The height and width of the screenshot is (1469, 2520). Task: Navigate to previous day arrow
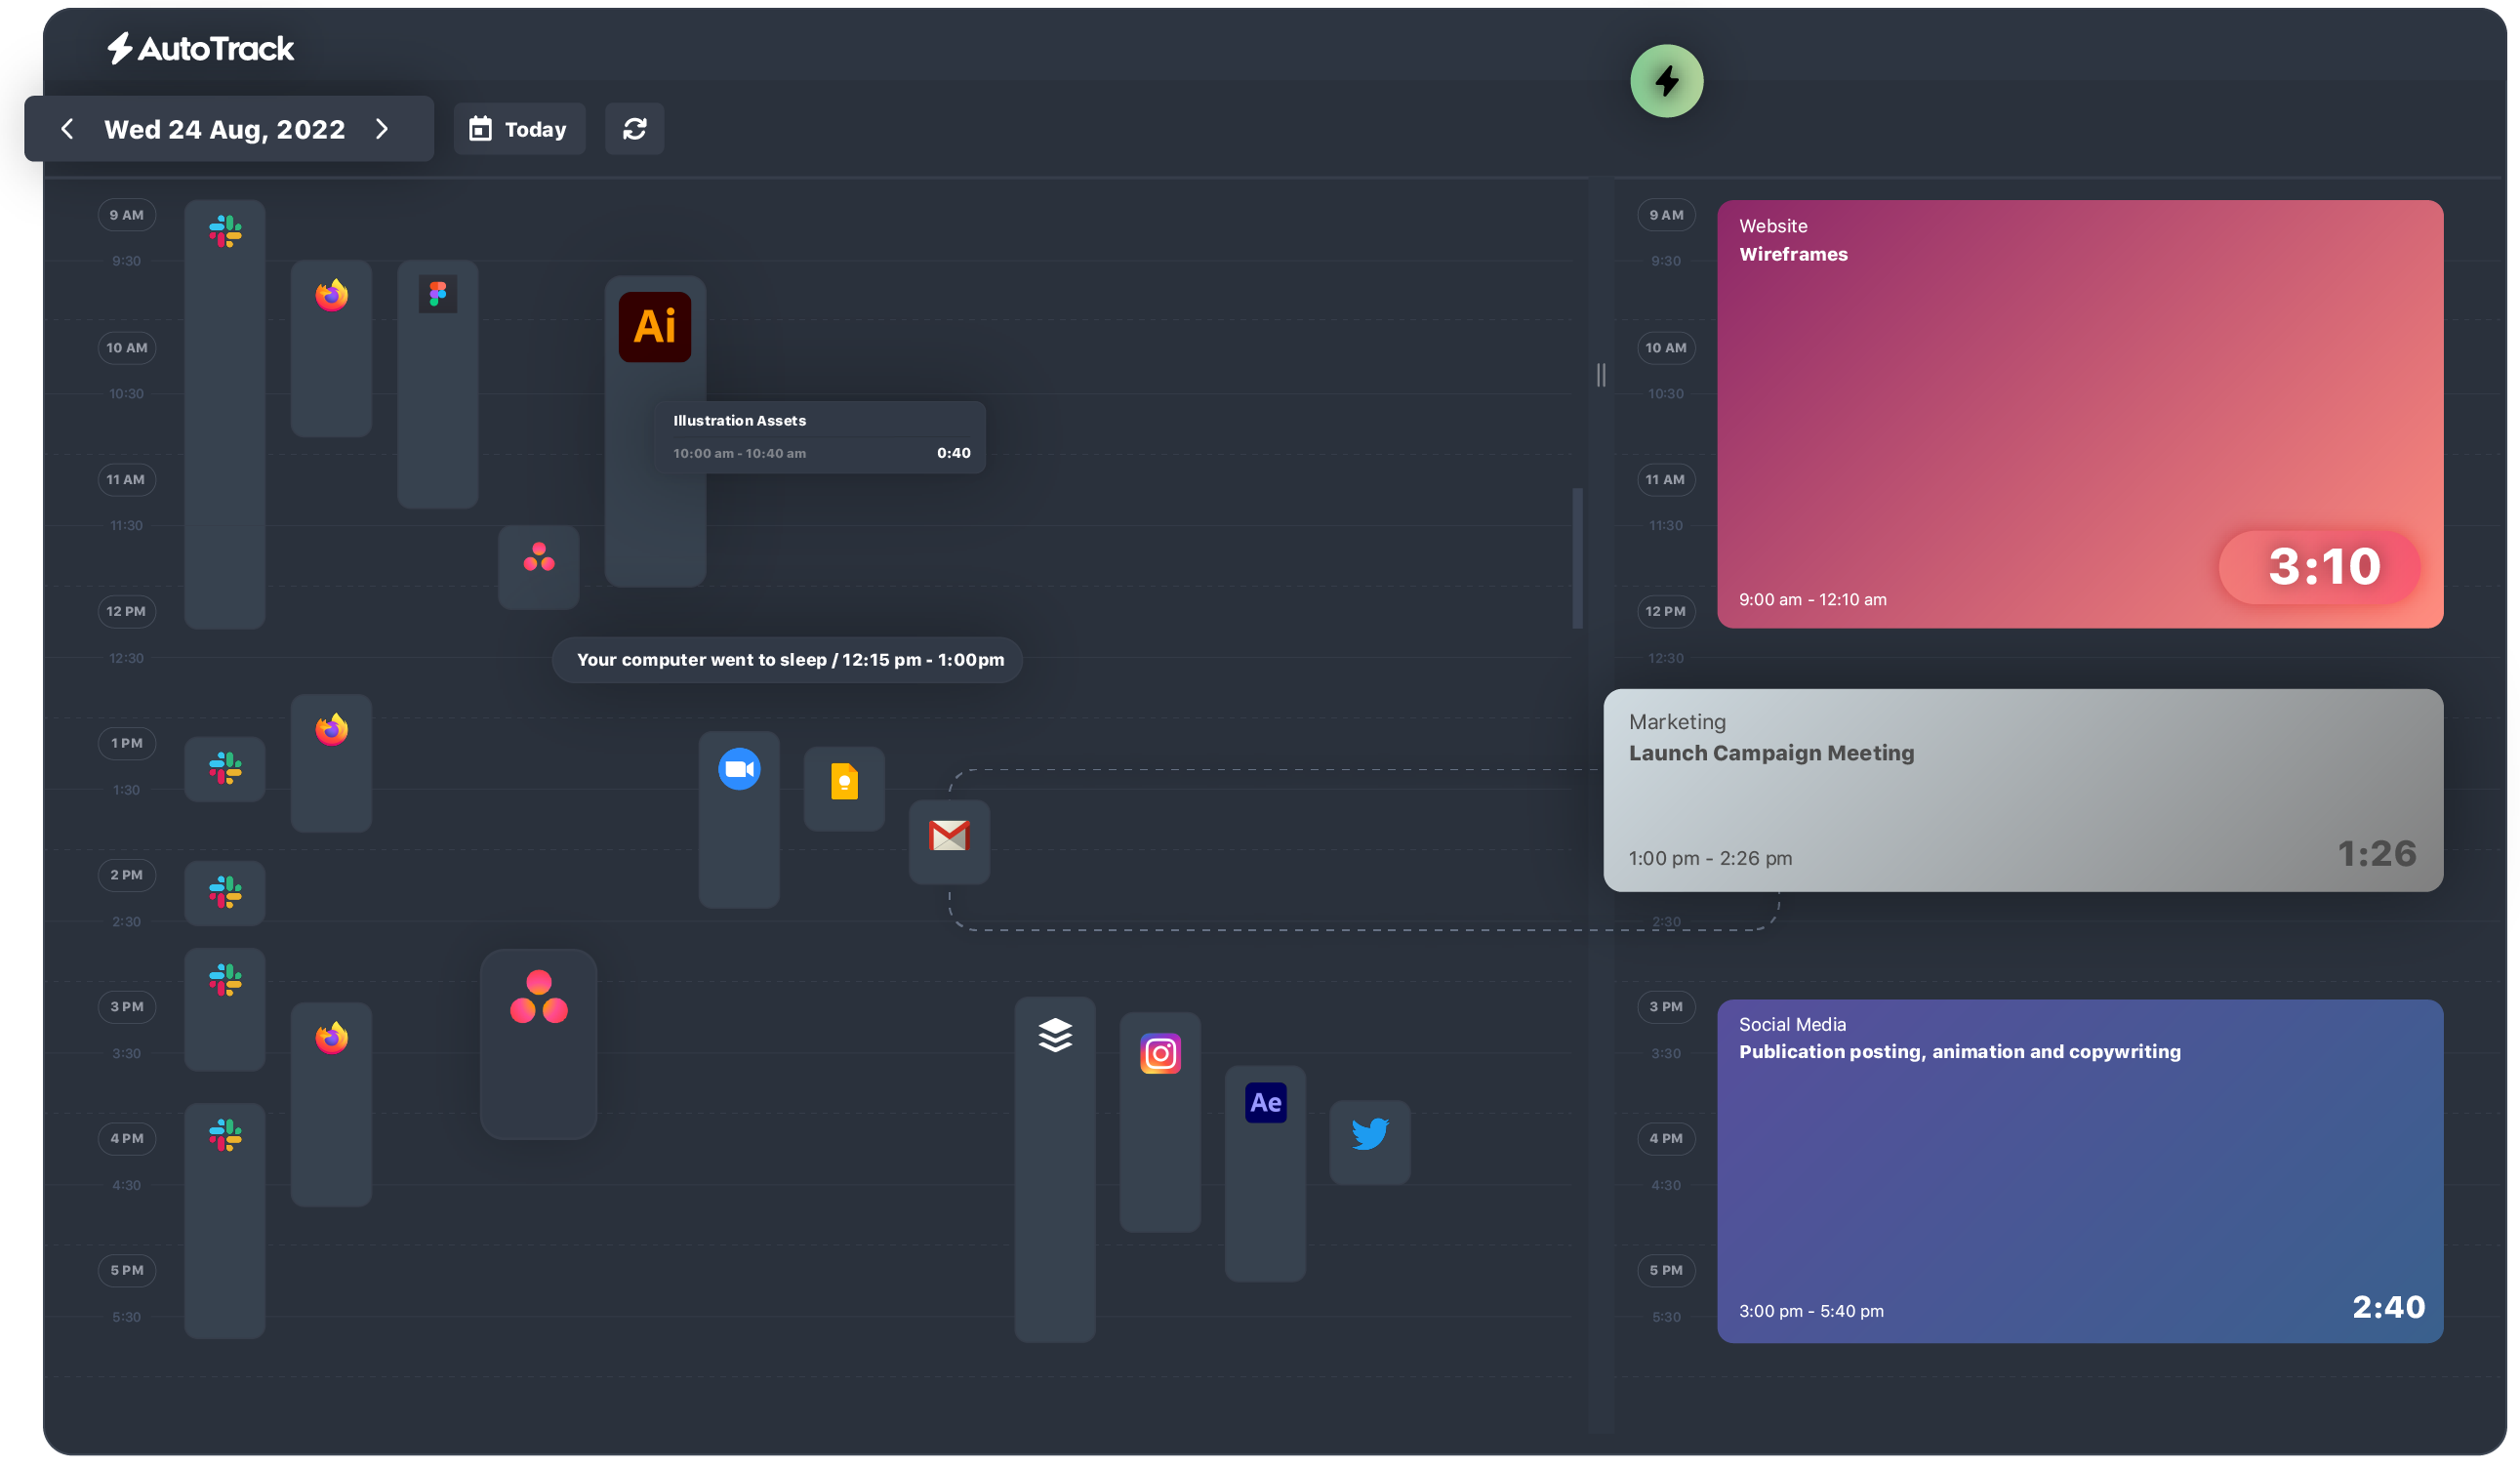[66, 128]
